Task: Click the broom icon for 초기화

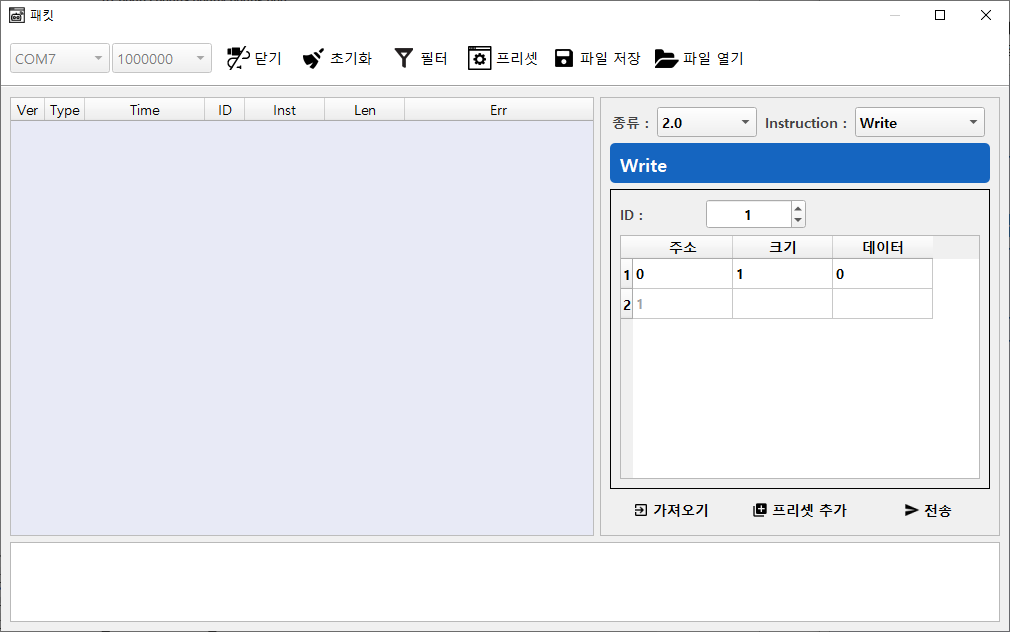Action: pyautogui.click(x=313, y=59)
